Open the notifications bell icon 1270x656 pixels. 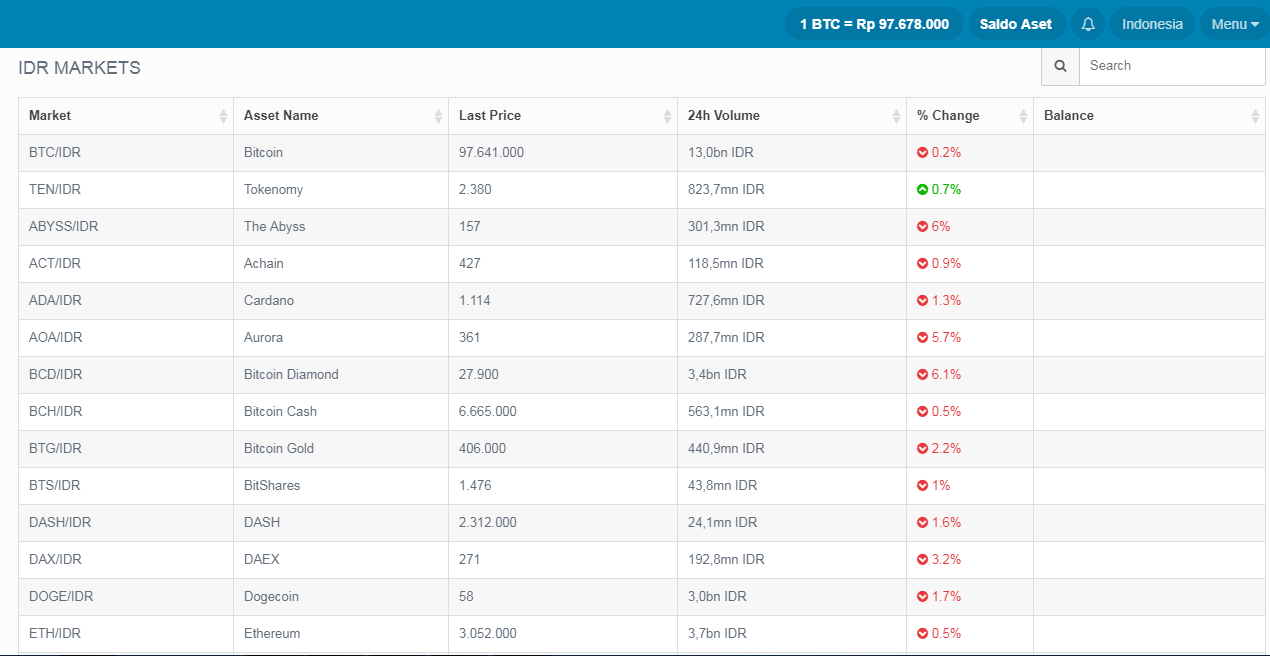tap(1088, 24)
